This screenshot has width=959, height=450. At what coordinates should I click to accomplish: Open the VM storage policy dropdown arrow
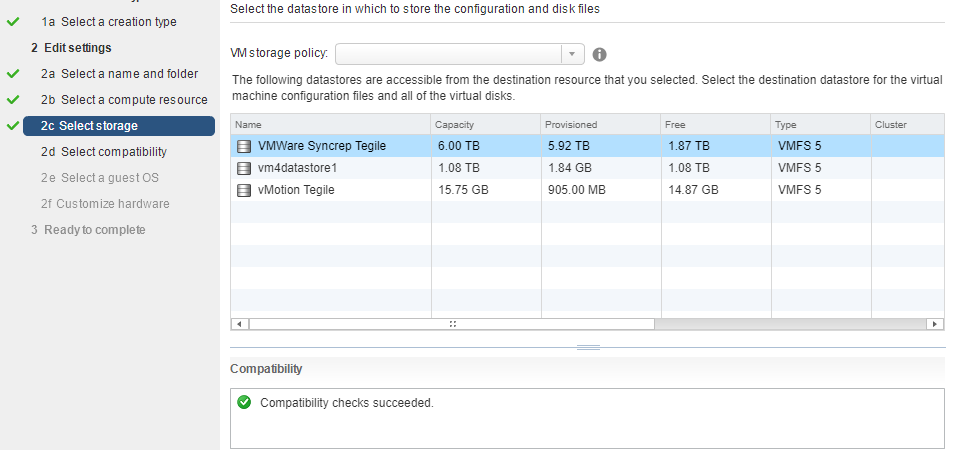572,54
